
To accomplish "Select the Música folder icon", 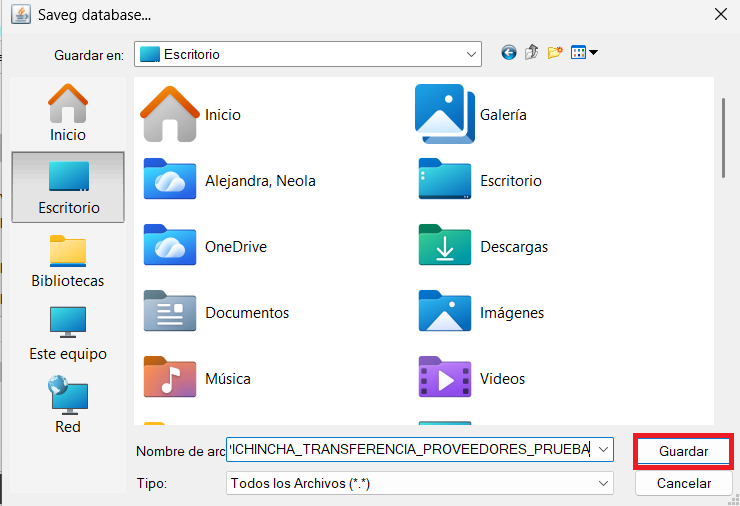I will pos(170,378).
